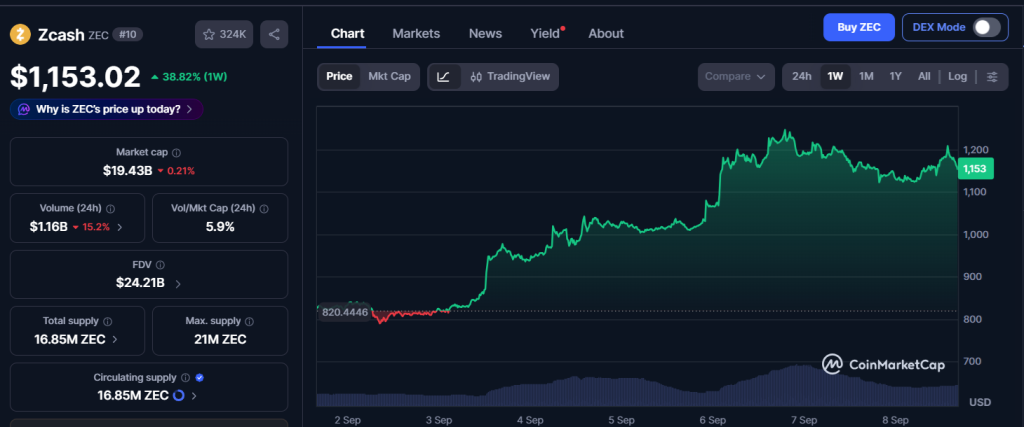Switch to News tab

pos(485,33)
